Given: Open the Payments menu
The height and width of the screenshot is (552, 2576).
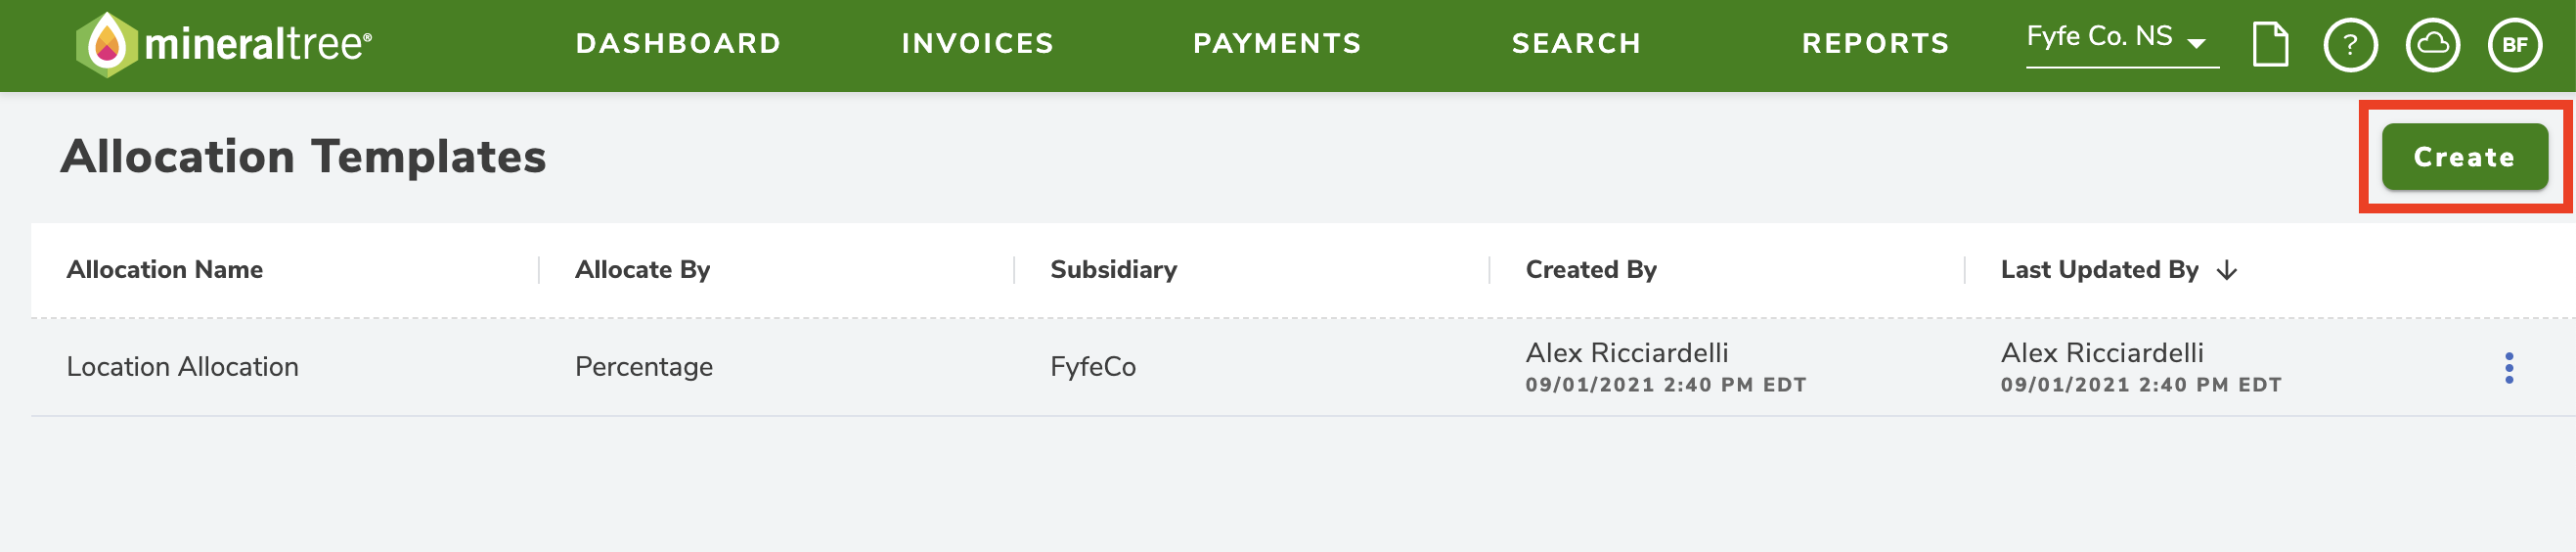Looking at the screenshot, I should (x=1277, y=44).
